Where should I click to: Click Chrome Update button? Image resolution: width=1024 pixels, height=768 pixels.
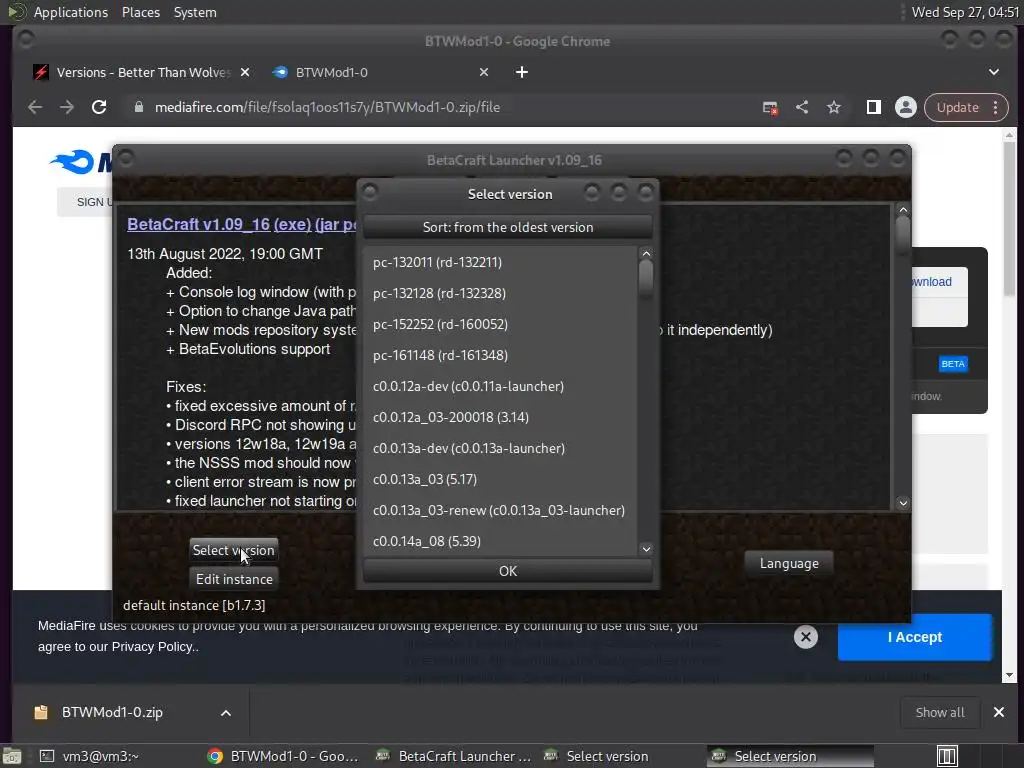pyautogui.click(x=957, y=107)
